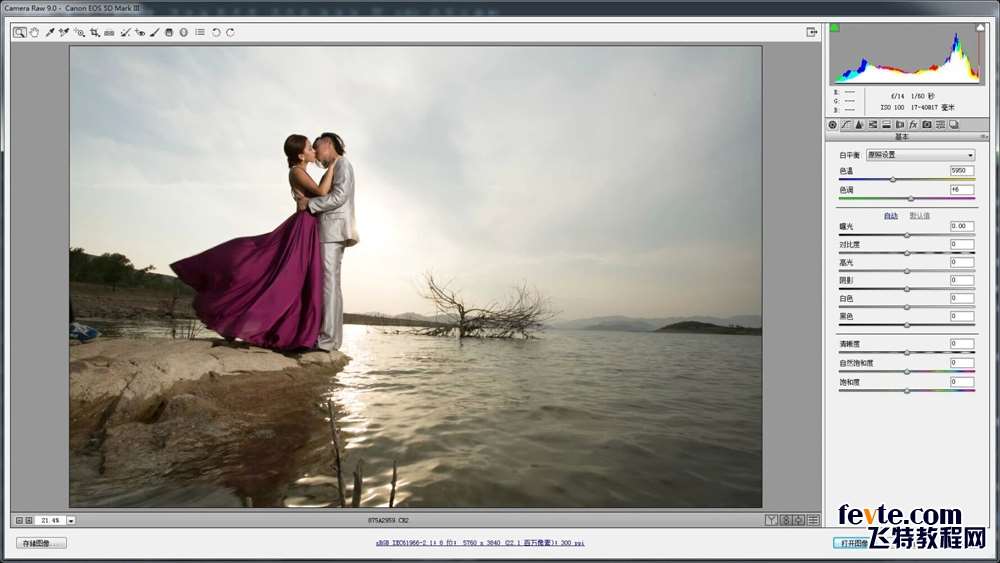Select the Color Sampler tool

tap(64, 32)
